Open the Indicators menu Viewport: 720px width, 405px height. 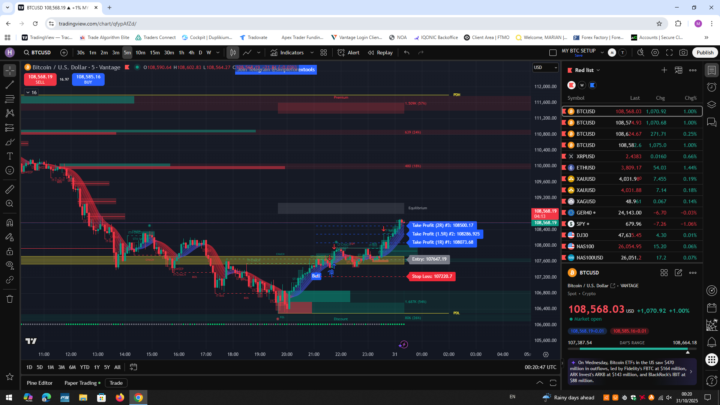click(x=287, y=53)
